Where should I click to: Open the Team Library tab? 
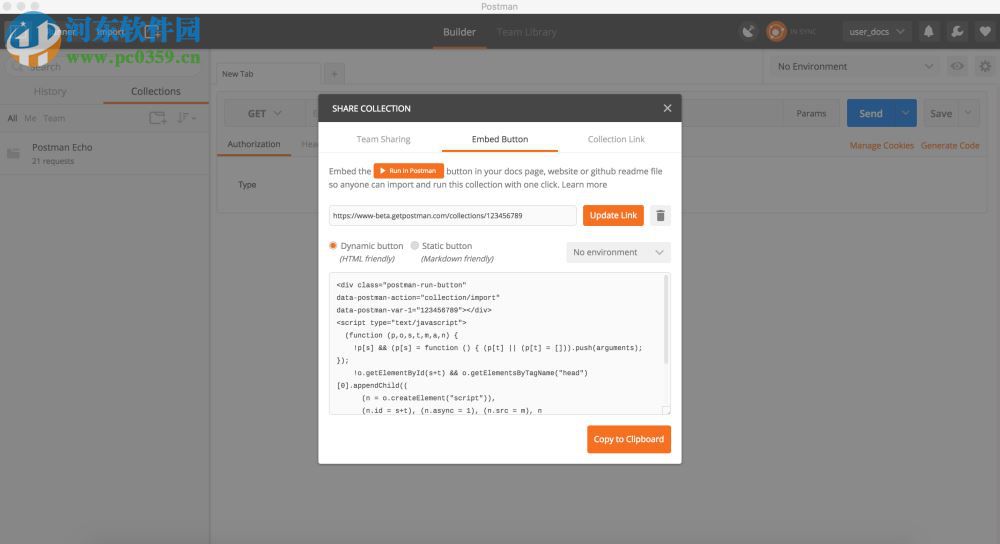[527, 32]
